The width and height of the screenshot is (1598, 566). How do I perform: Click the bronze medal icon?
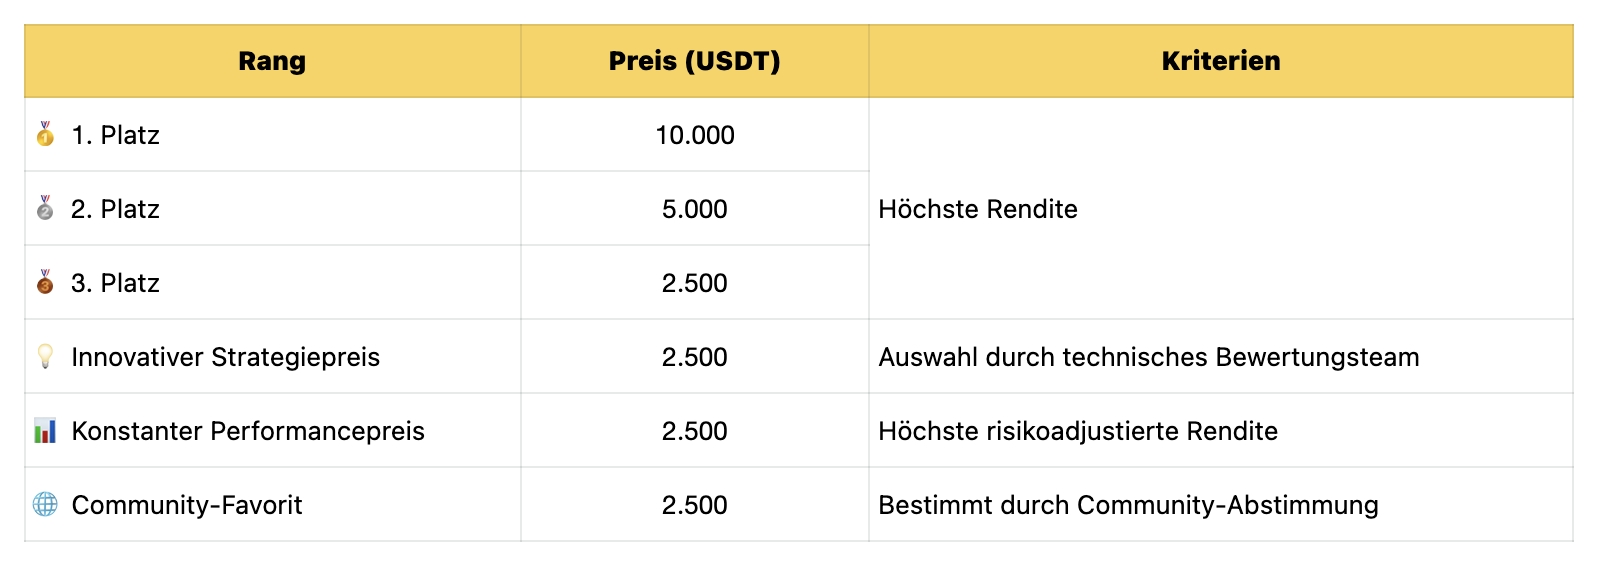pos(45,283)
